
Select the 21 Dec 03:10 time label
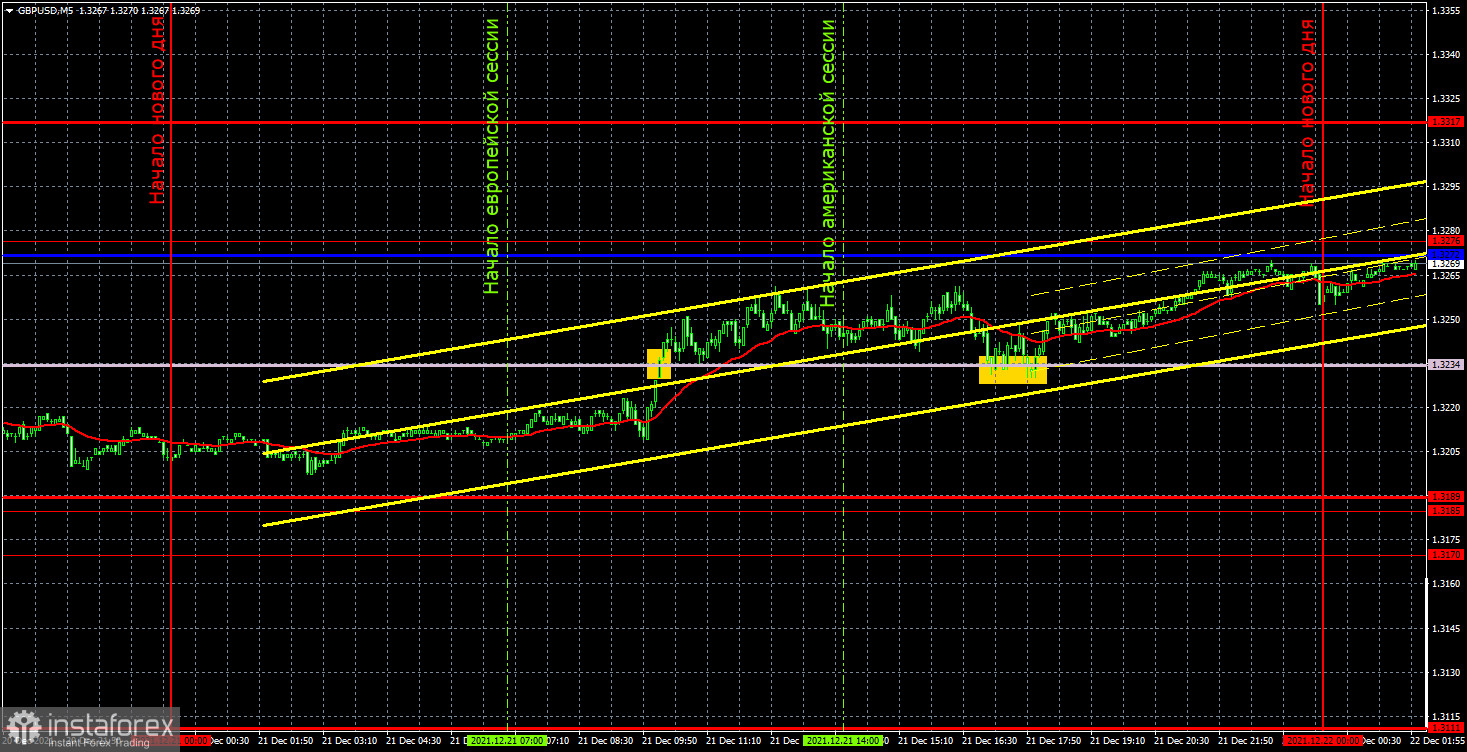[350, 741]
